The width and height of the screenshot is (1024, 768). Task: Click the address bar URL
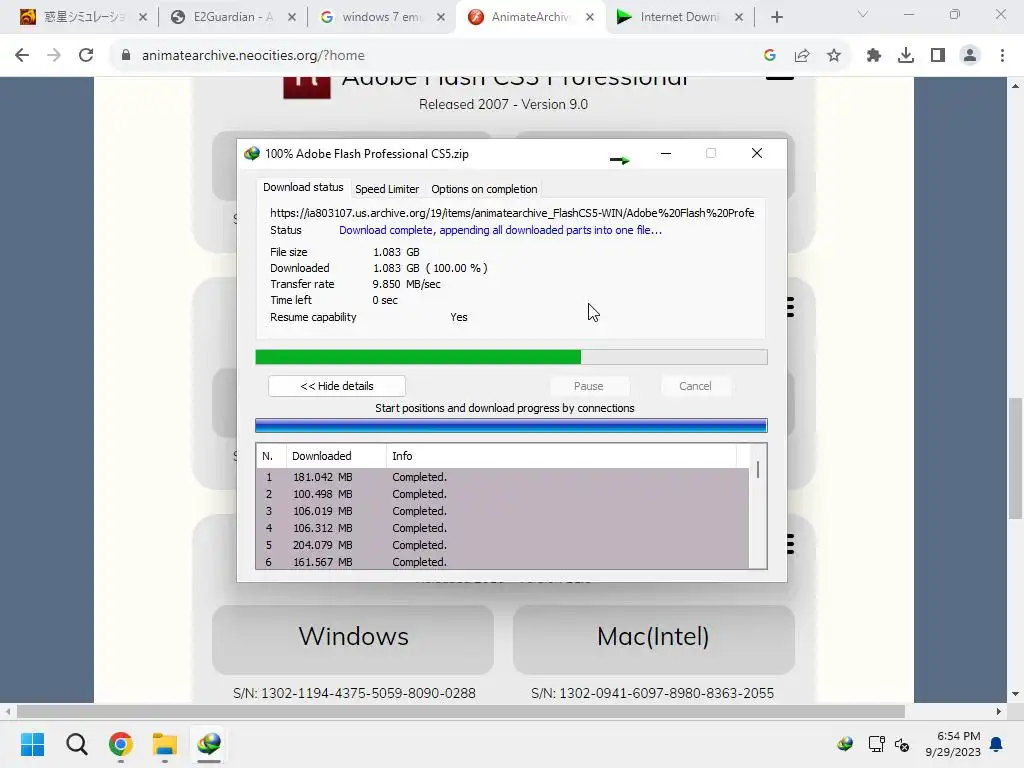pos(253,56)
